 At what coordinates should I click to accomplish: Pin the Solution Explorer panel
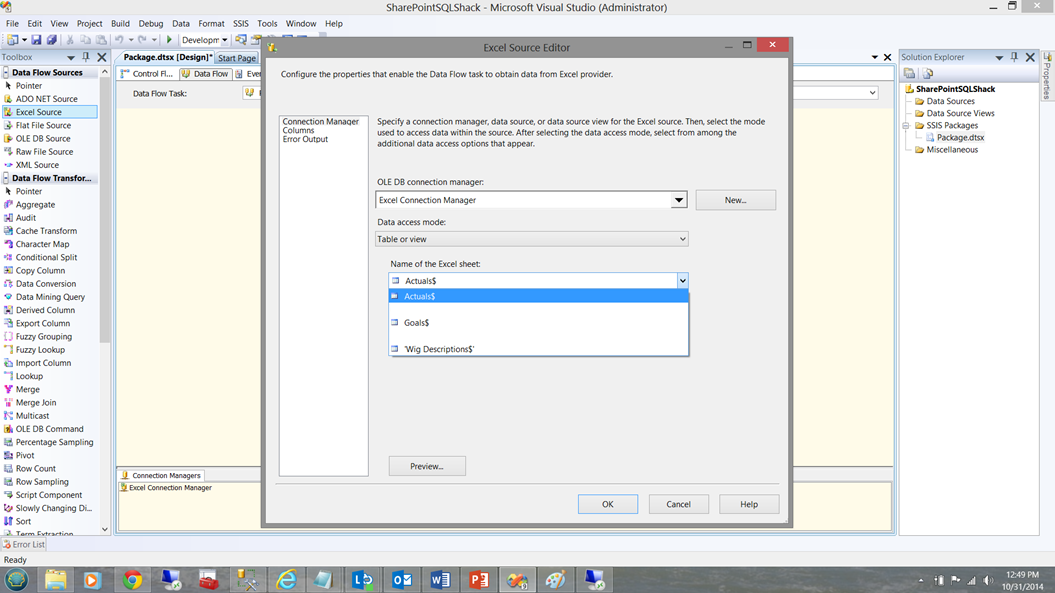point(1015,57)
